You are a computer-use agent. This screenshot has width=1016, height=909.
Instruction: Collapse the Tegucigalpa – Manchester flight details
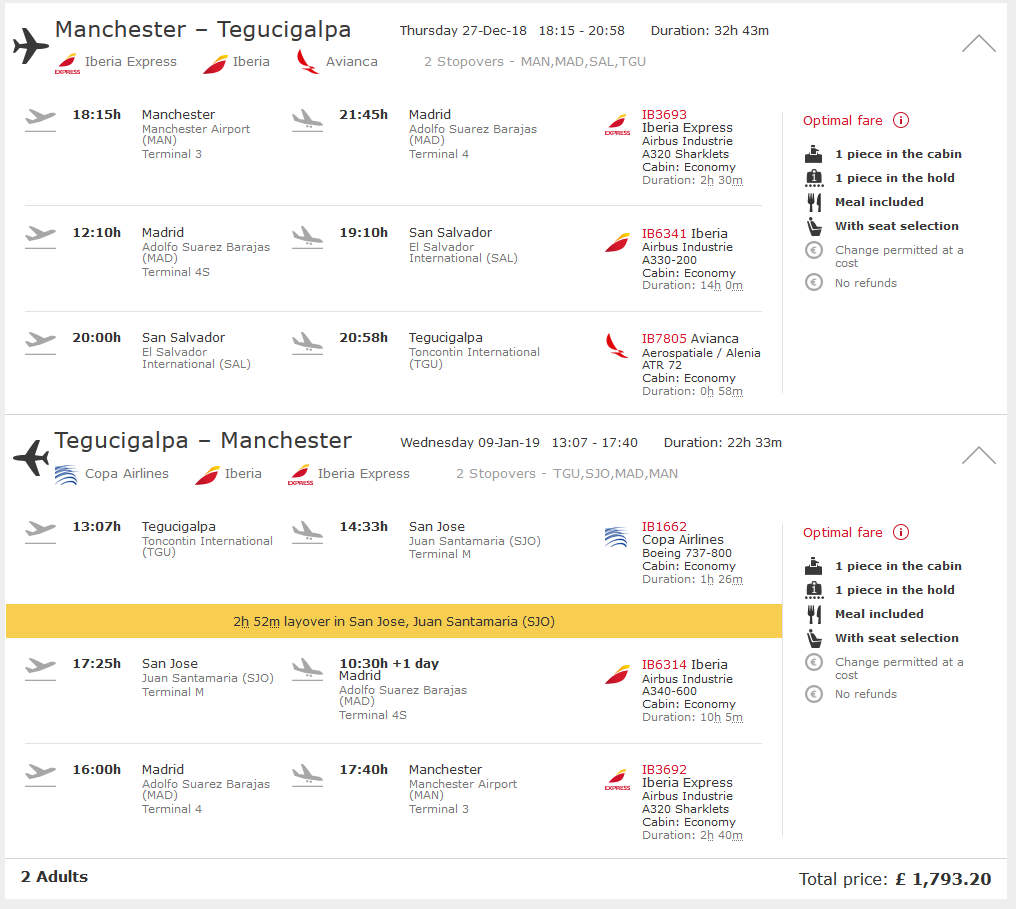tap(978, 455)
